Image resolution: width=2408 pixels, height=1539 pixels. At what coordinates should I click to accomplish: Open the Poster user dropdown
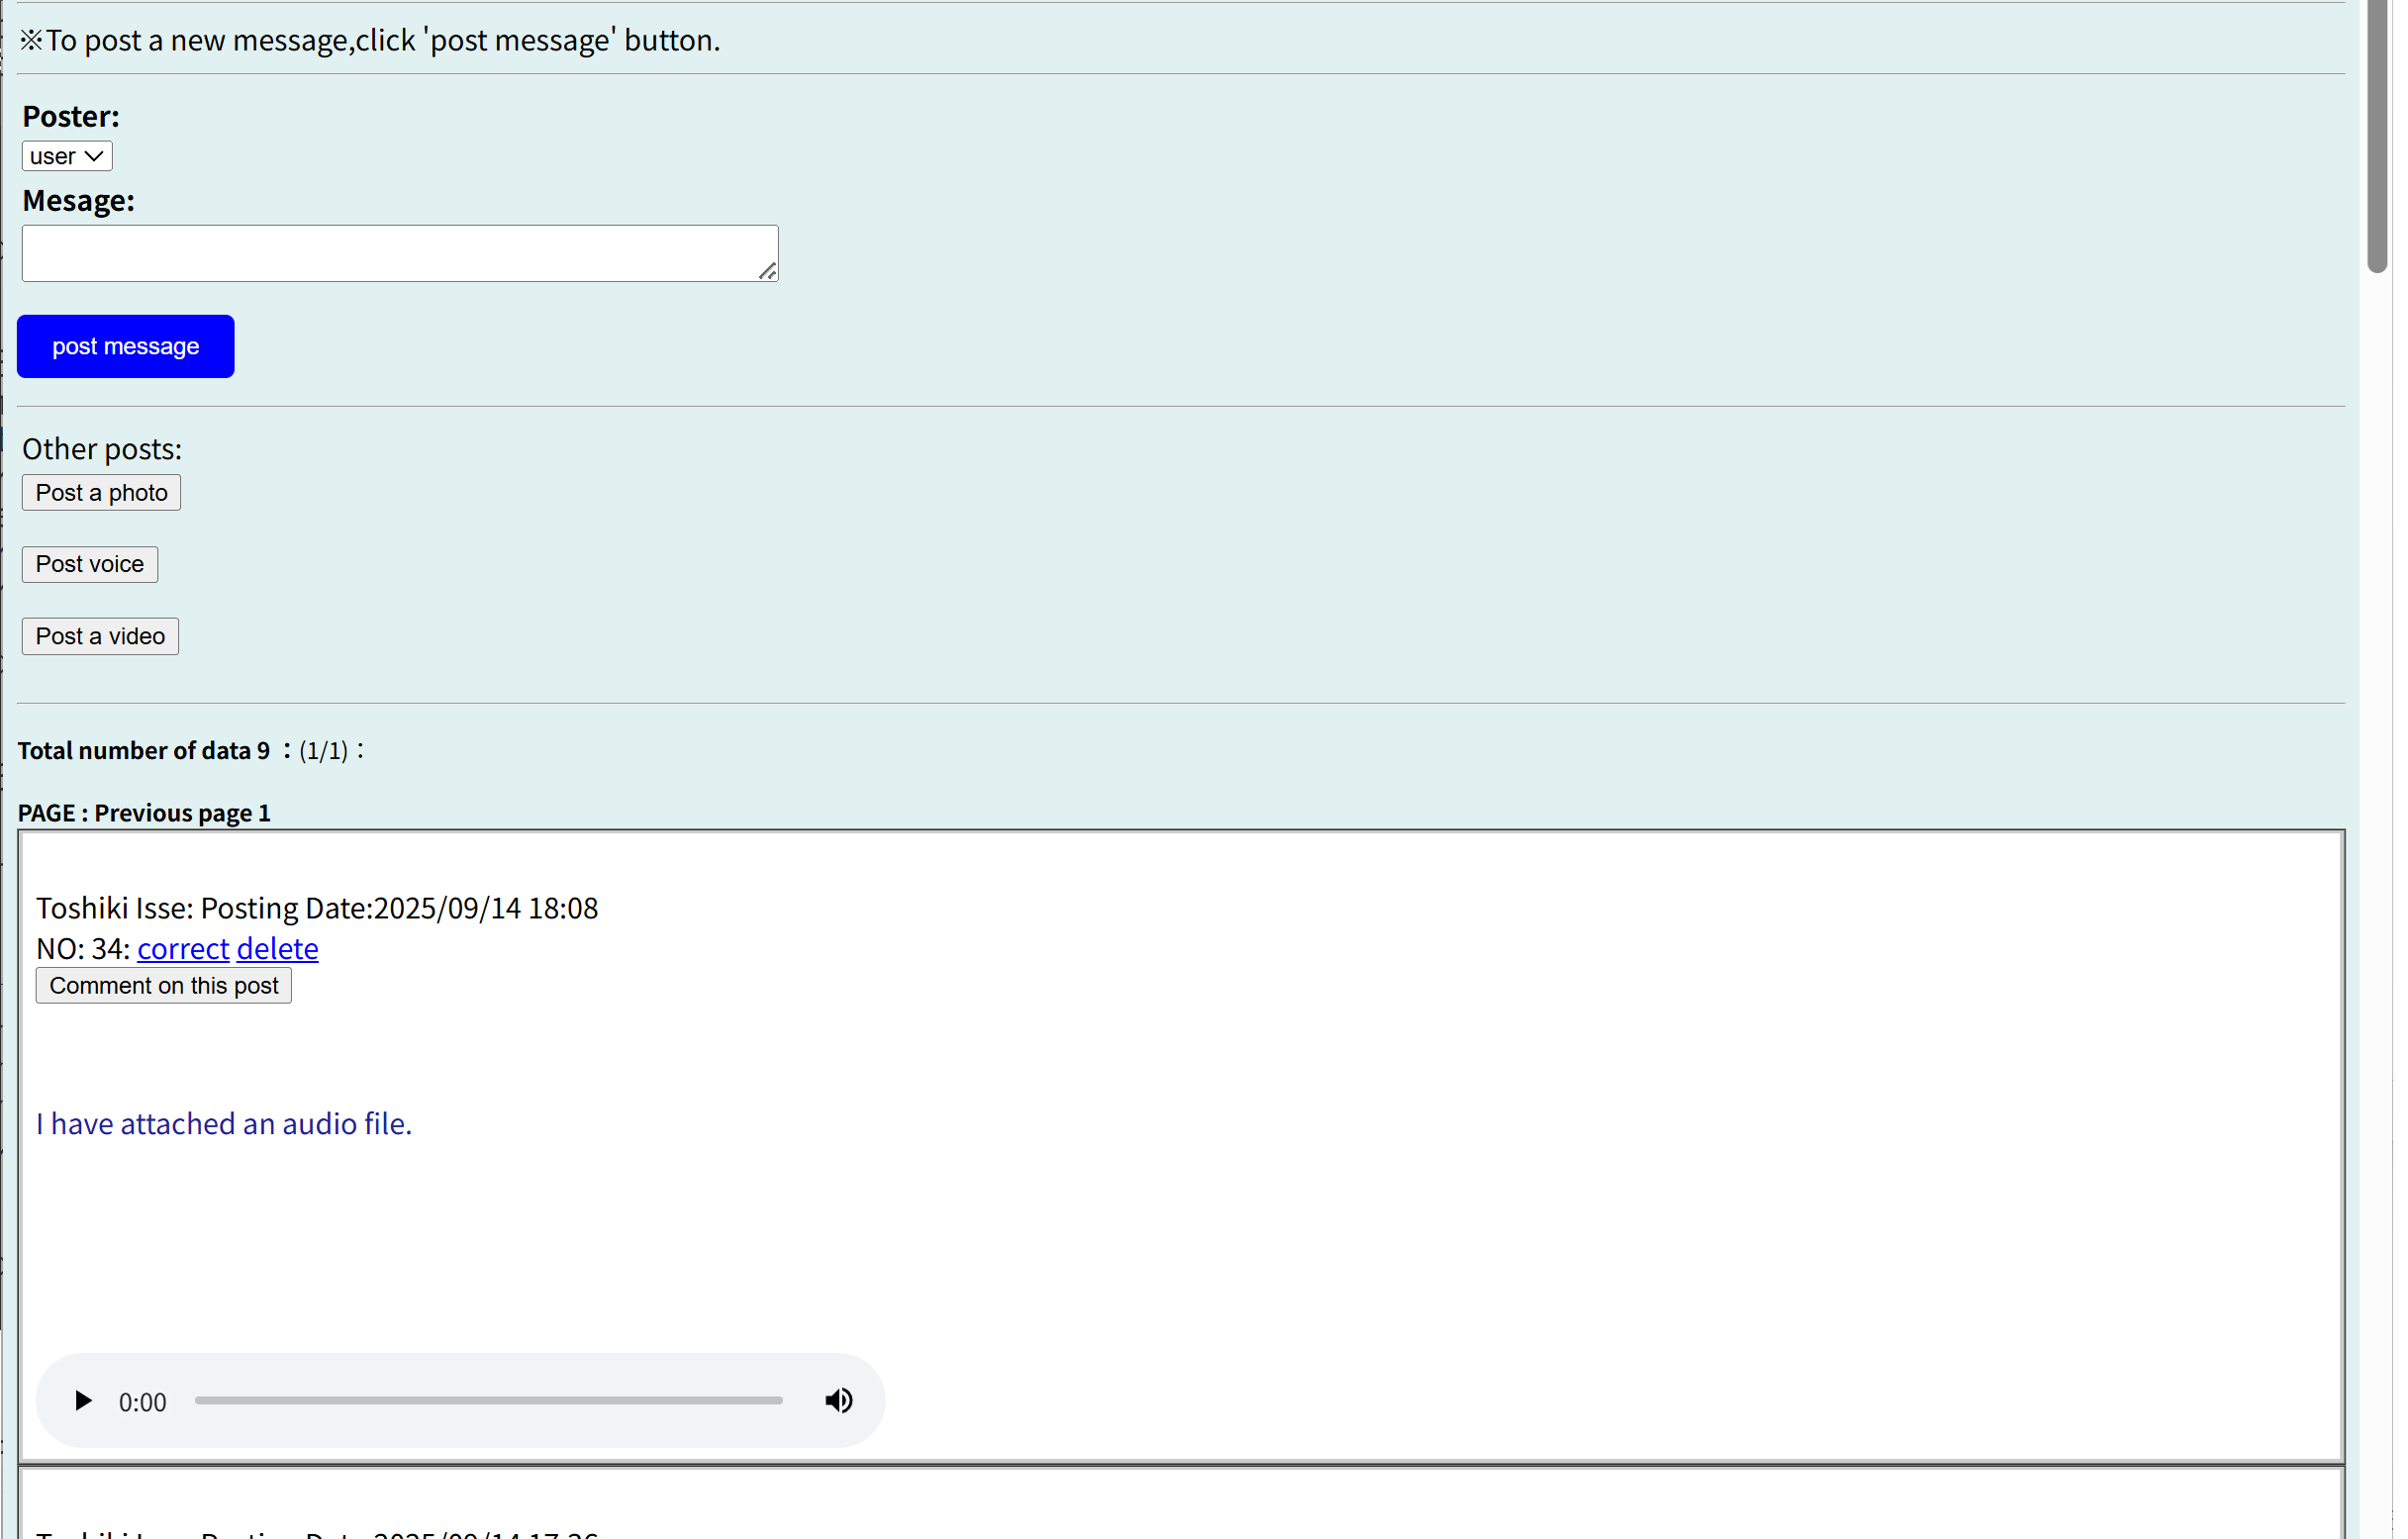66,156
